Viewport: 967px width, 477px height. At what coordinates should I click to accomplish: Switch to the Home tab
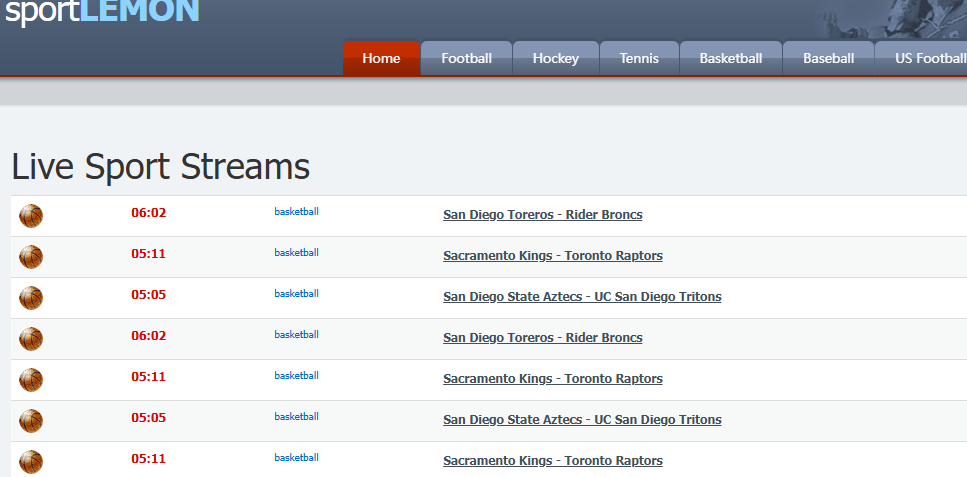pyautogui.click(x=381, y=59)
